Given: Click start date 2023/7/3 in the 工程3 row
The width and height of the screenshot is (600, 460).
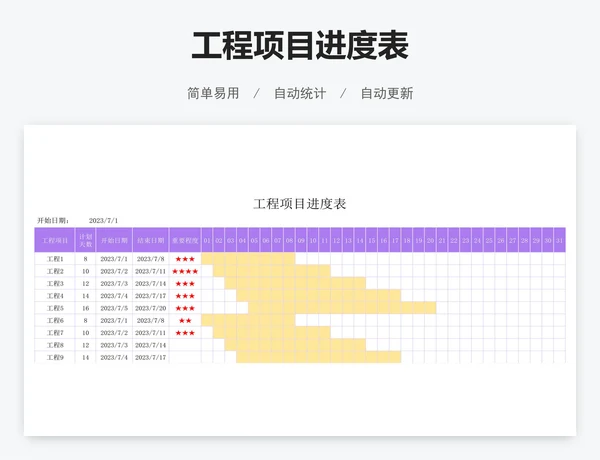Looking at the screenshot, I should coord(114,283).
